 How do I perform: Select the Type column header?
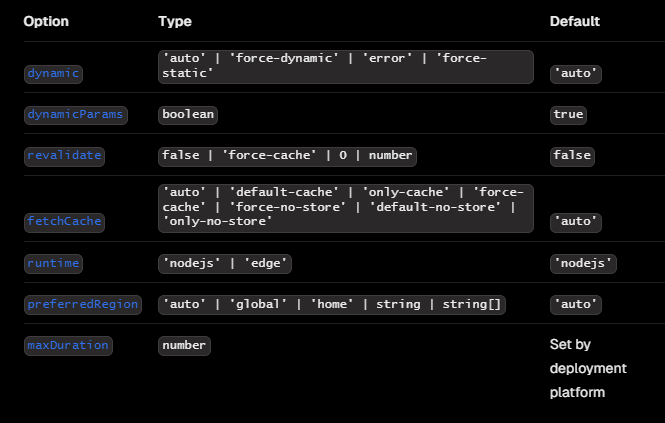point(175,22)
